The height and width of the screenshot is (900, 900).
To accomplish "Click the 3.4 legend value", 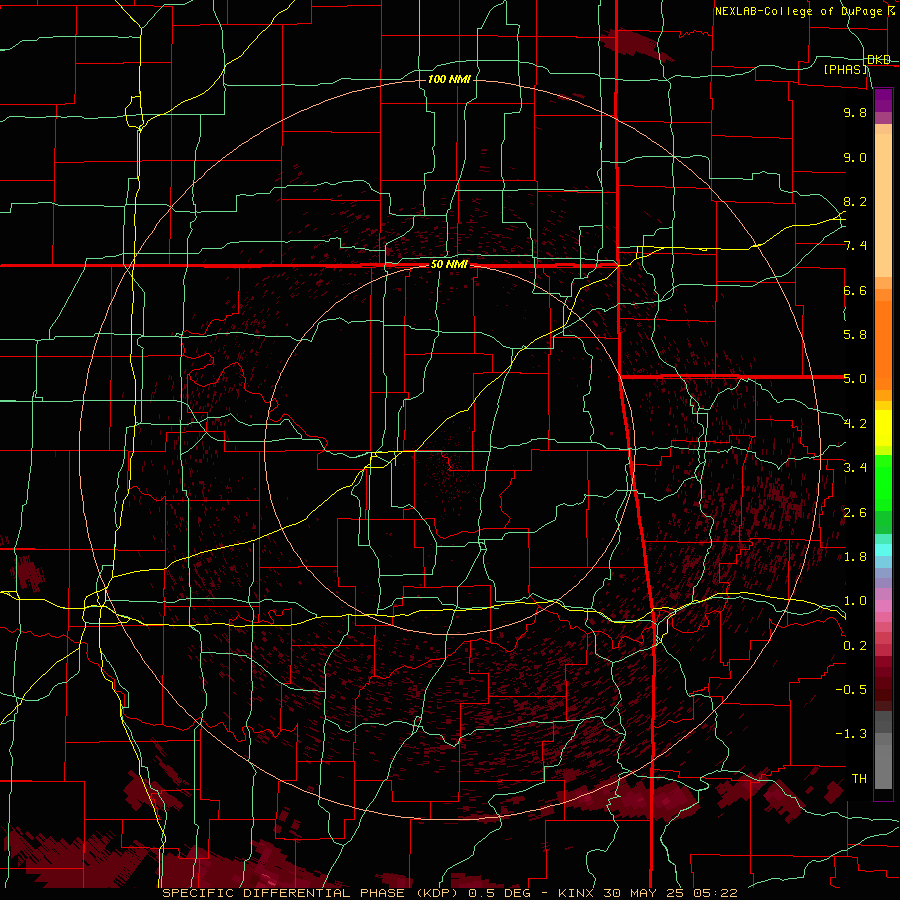I will pyautogui.click(x=855, y=468).
